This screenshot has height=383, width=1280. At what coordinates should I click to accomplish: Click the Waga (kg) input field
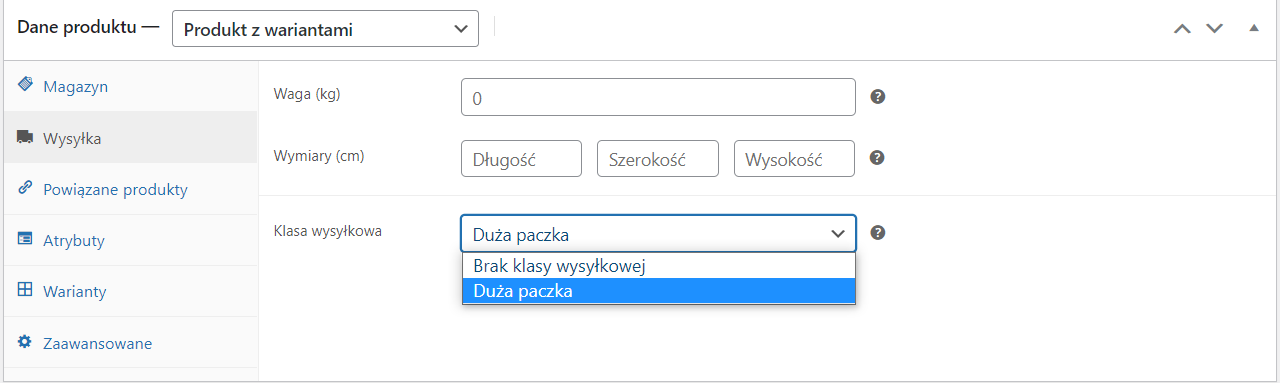(658, 98)
